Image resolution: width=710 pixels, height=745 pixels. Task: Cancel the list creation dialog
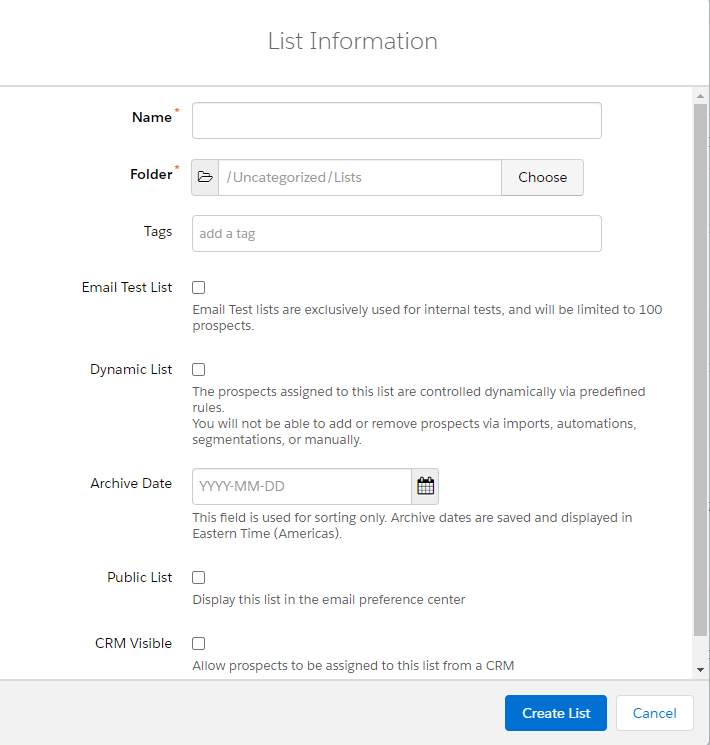point(654,713)
